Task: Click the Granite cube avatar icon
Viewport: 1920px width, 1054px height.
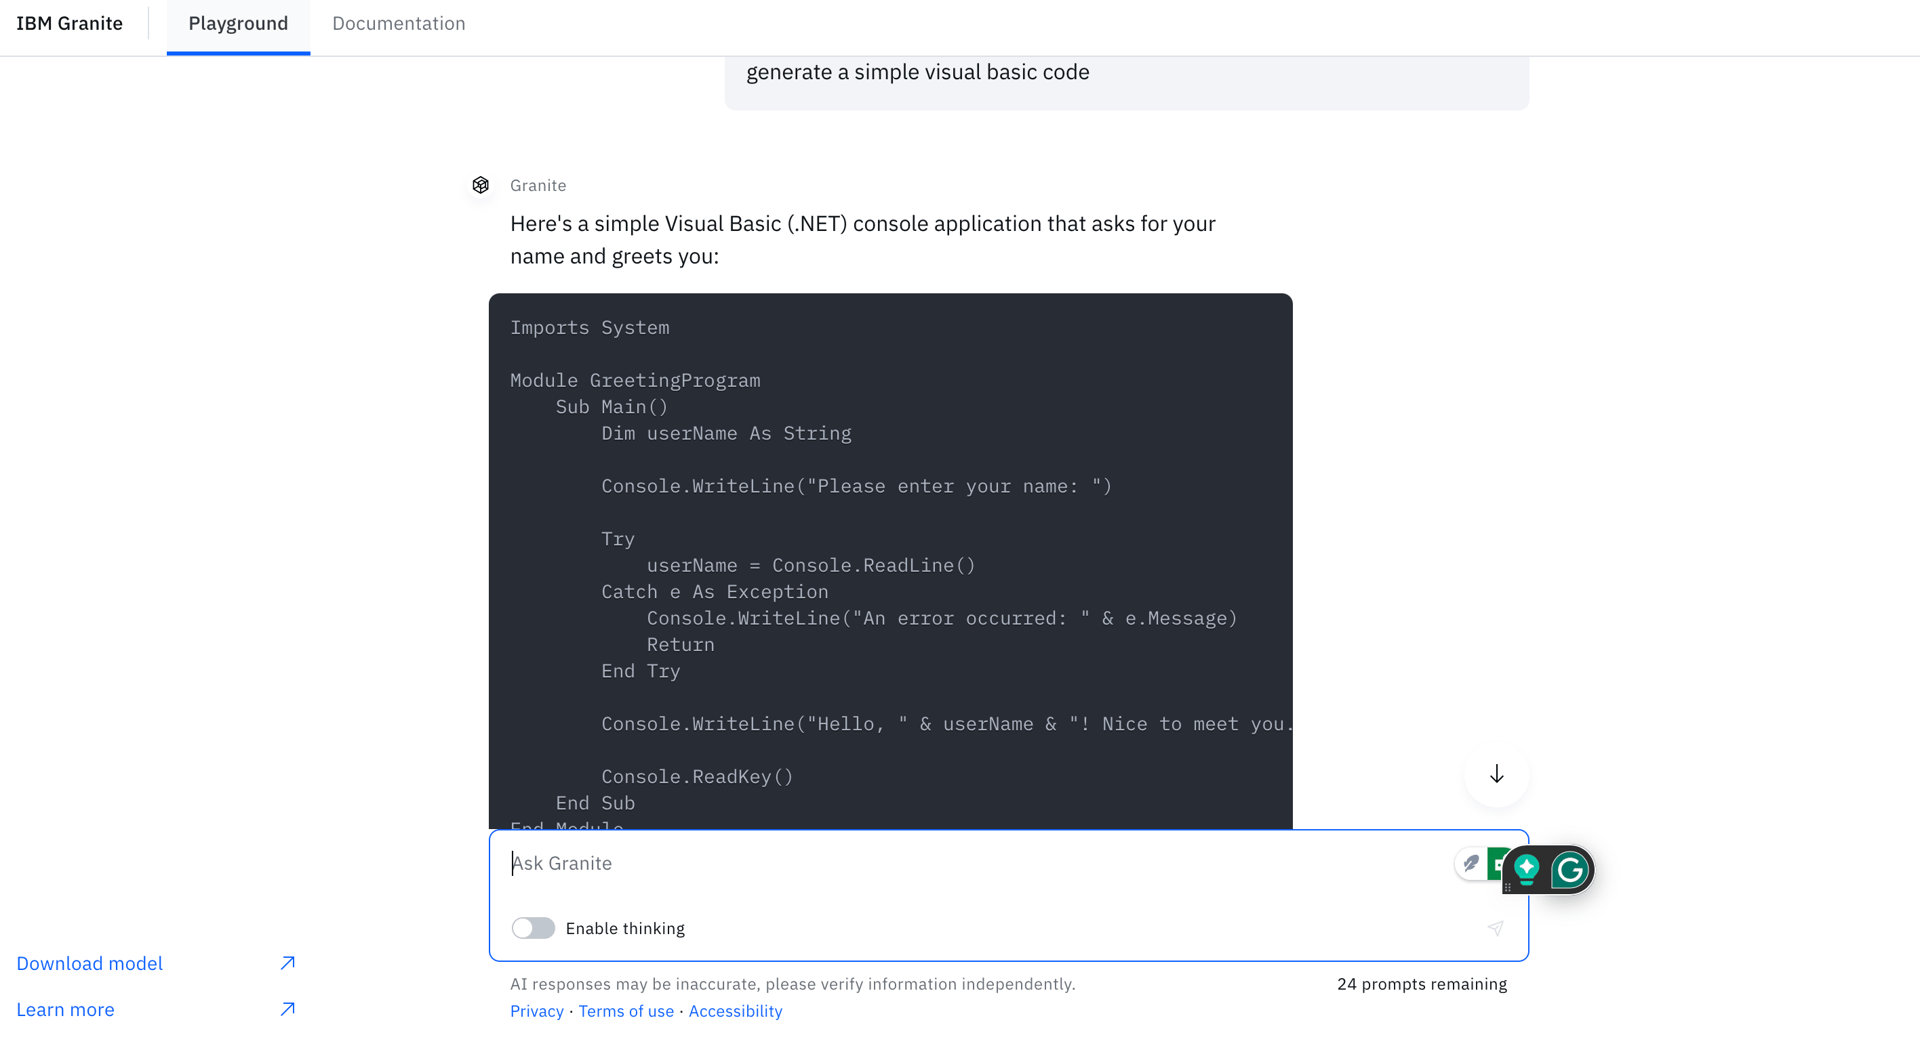Action: point(481,185)
